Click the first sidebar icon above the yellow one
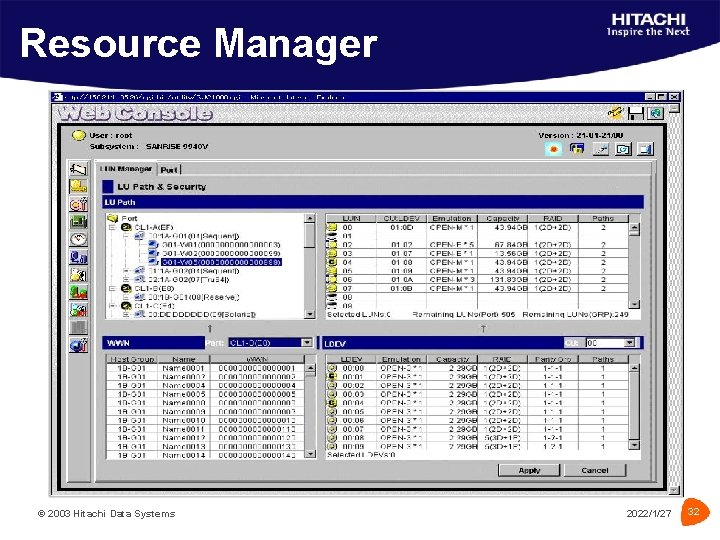720x540 pixels. pyautogui.click(x=78, y=169)
